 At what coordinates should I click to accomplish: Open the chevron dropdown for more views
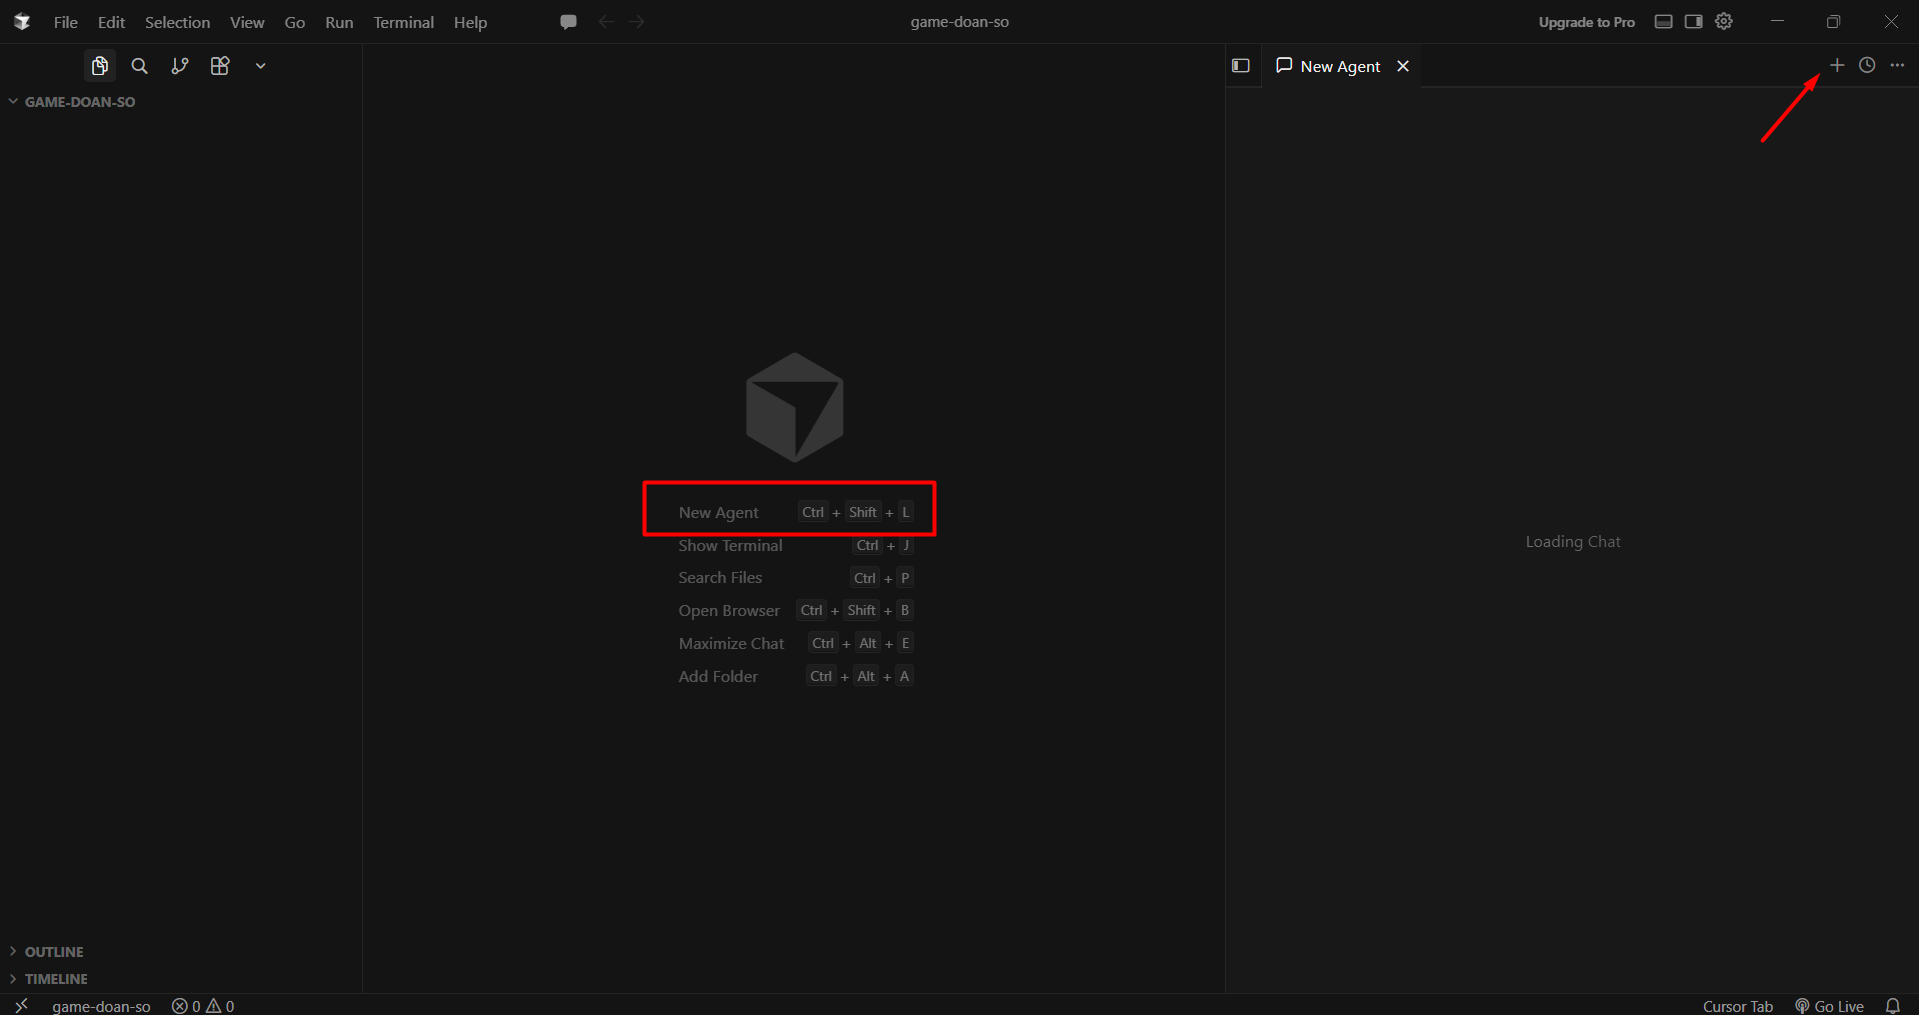pos(260,66)
